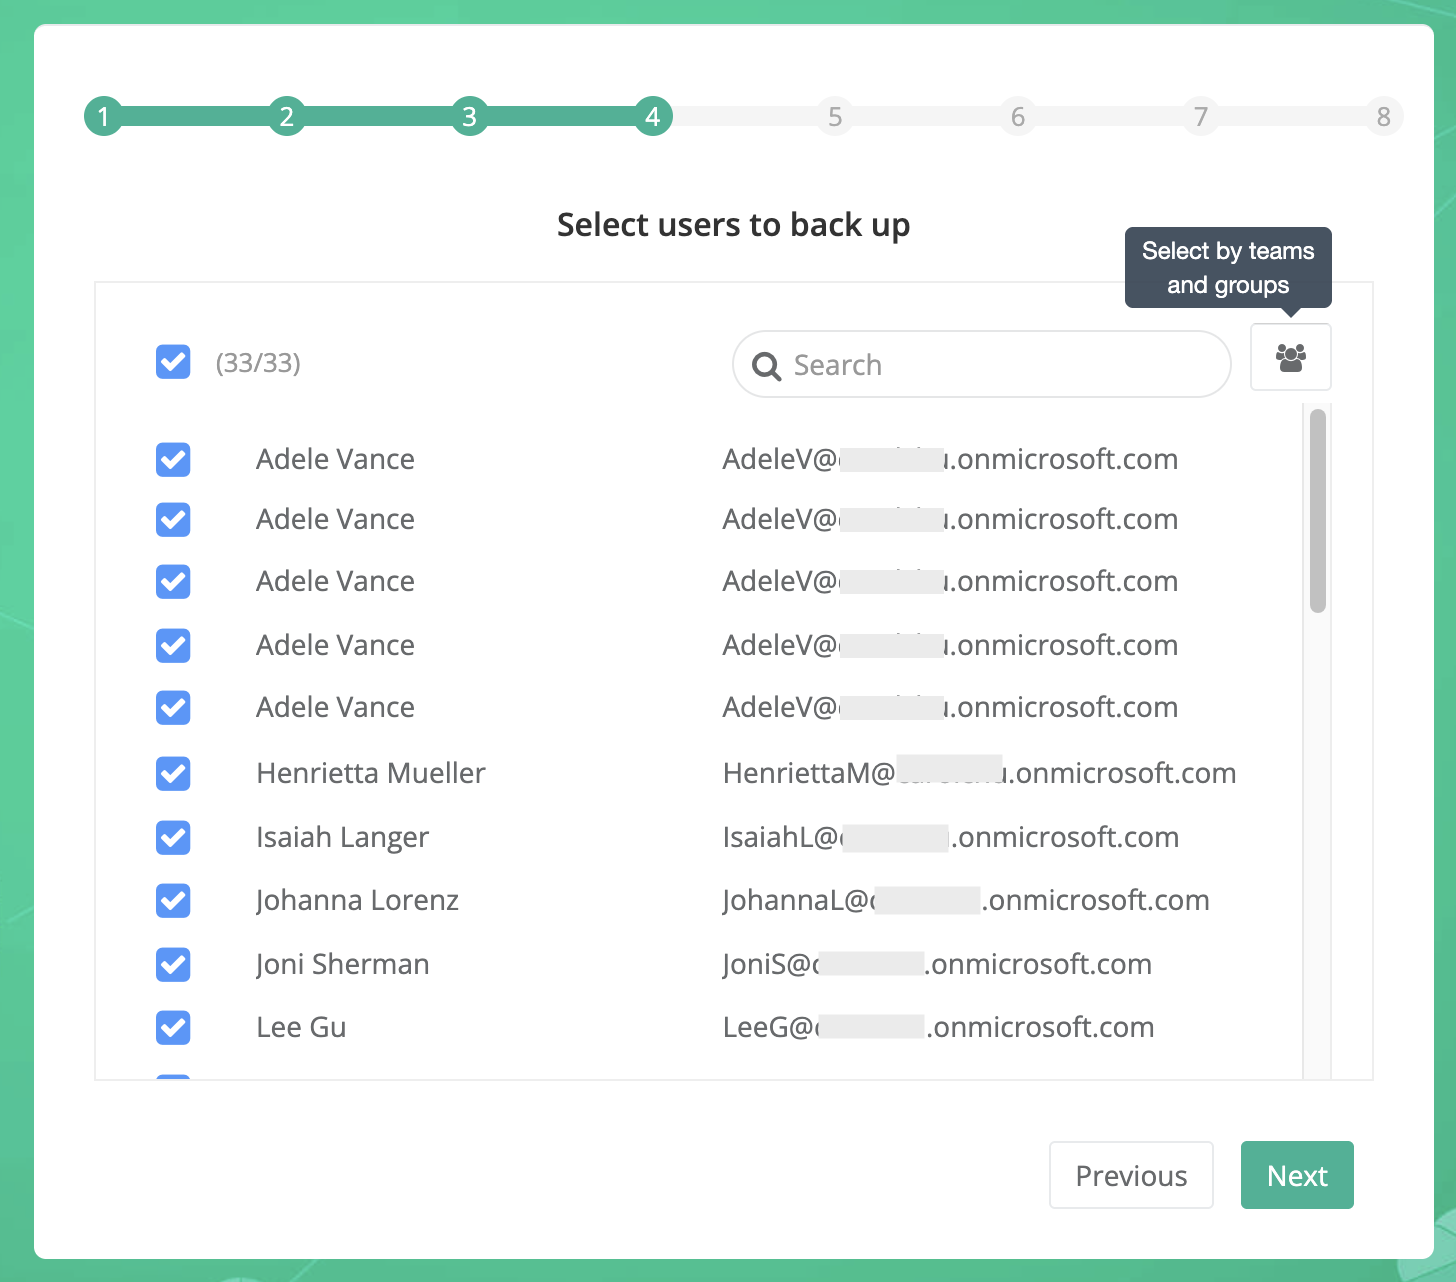1456x1282 pixels.
Task: Click the completed step 2 circle
Action: pyautogui.click(x=287, y=116)
